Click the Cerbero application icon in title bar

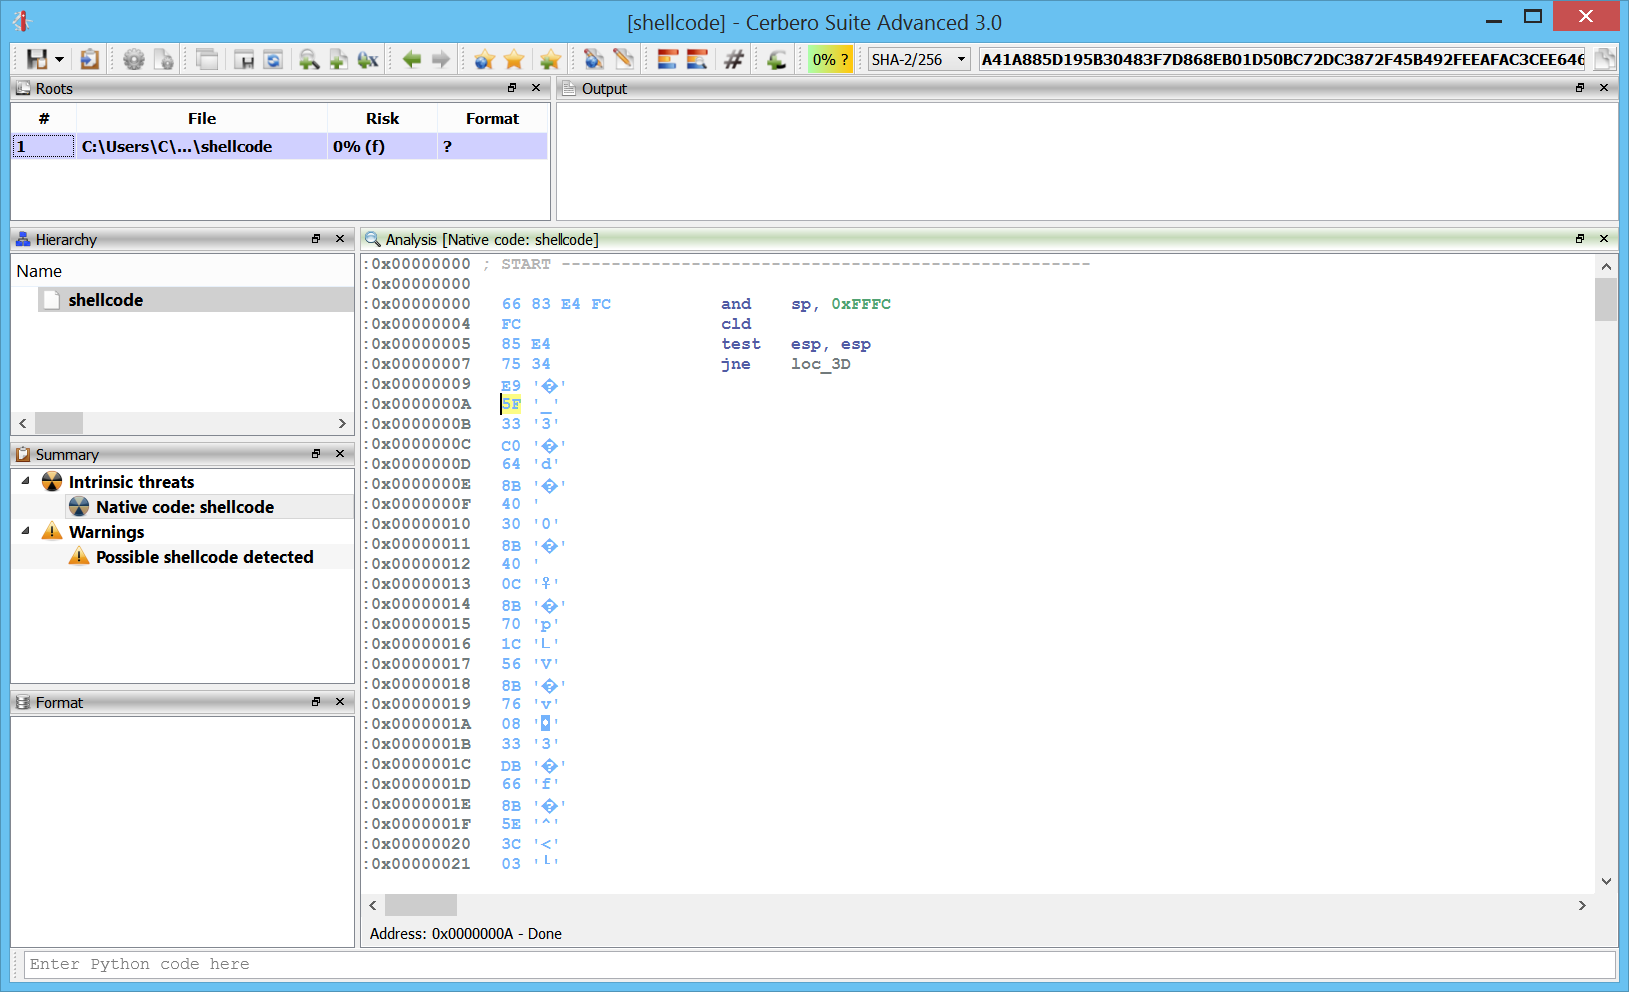click(22, 21)
